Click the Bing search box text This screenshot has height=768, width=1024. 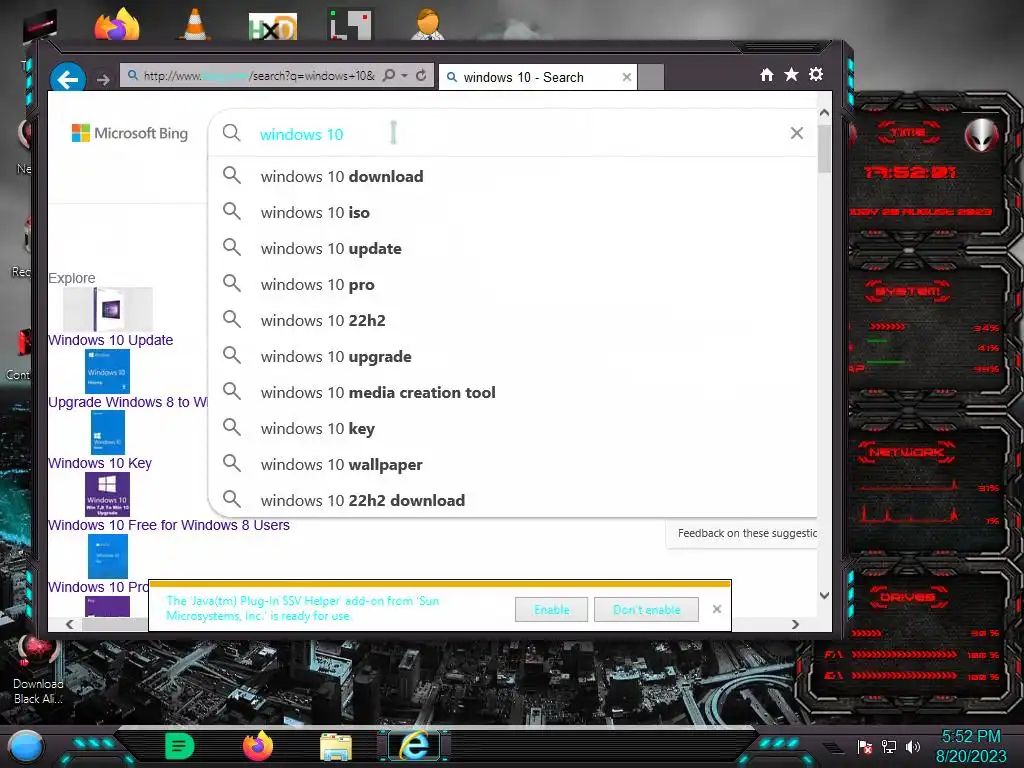tap(301, 135)
